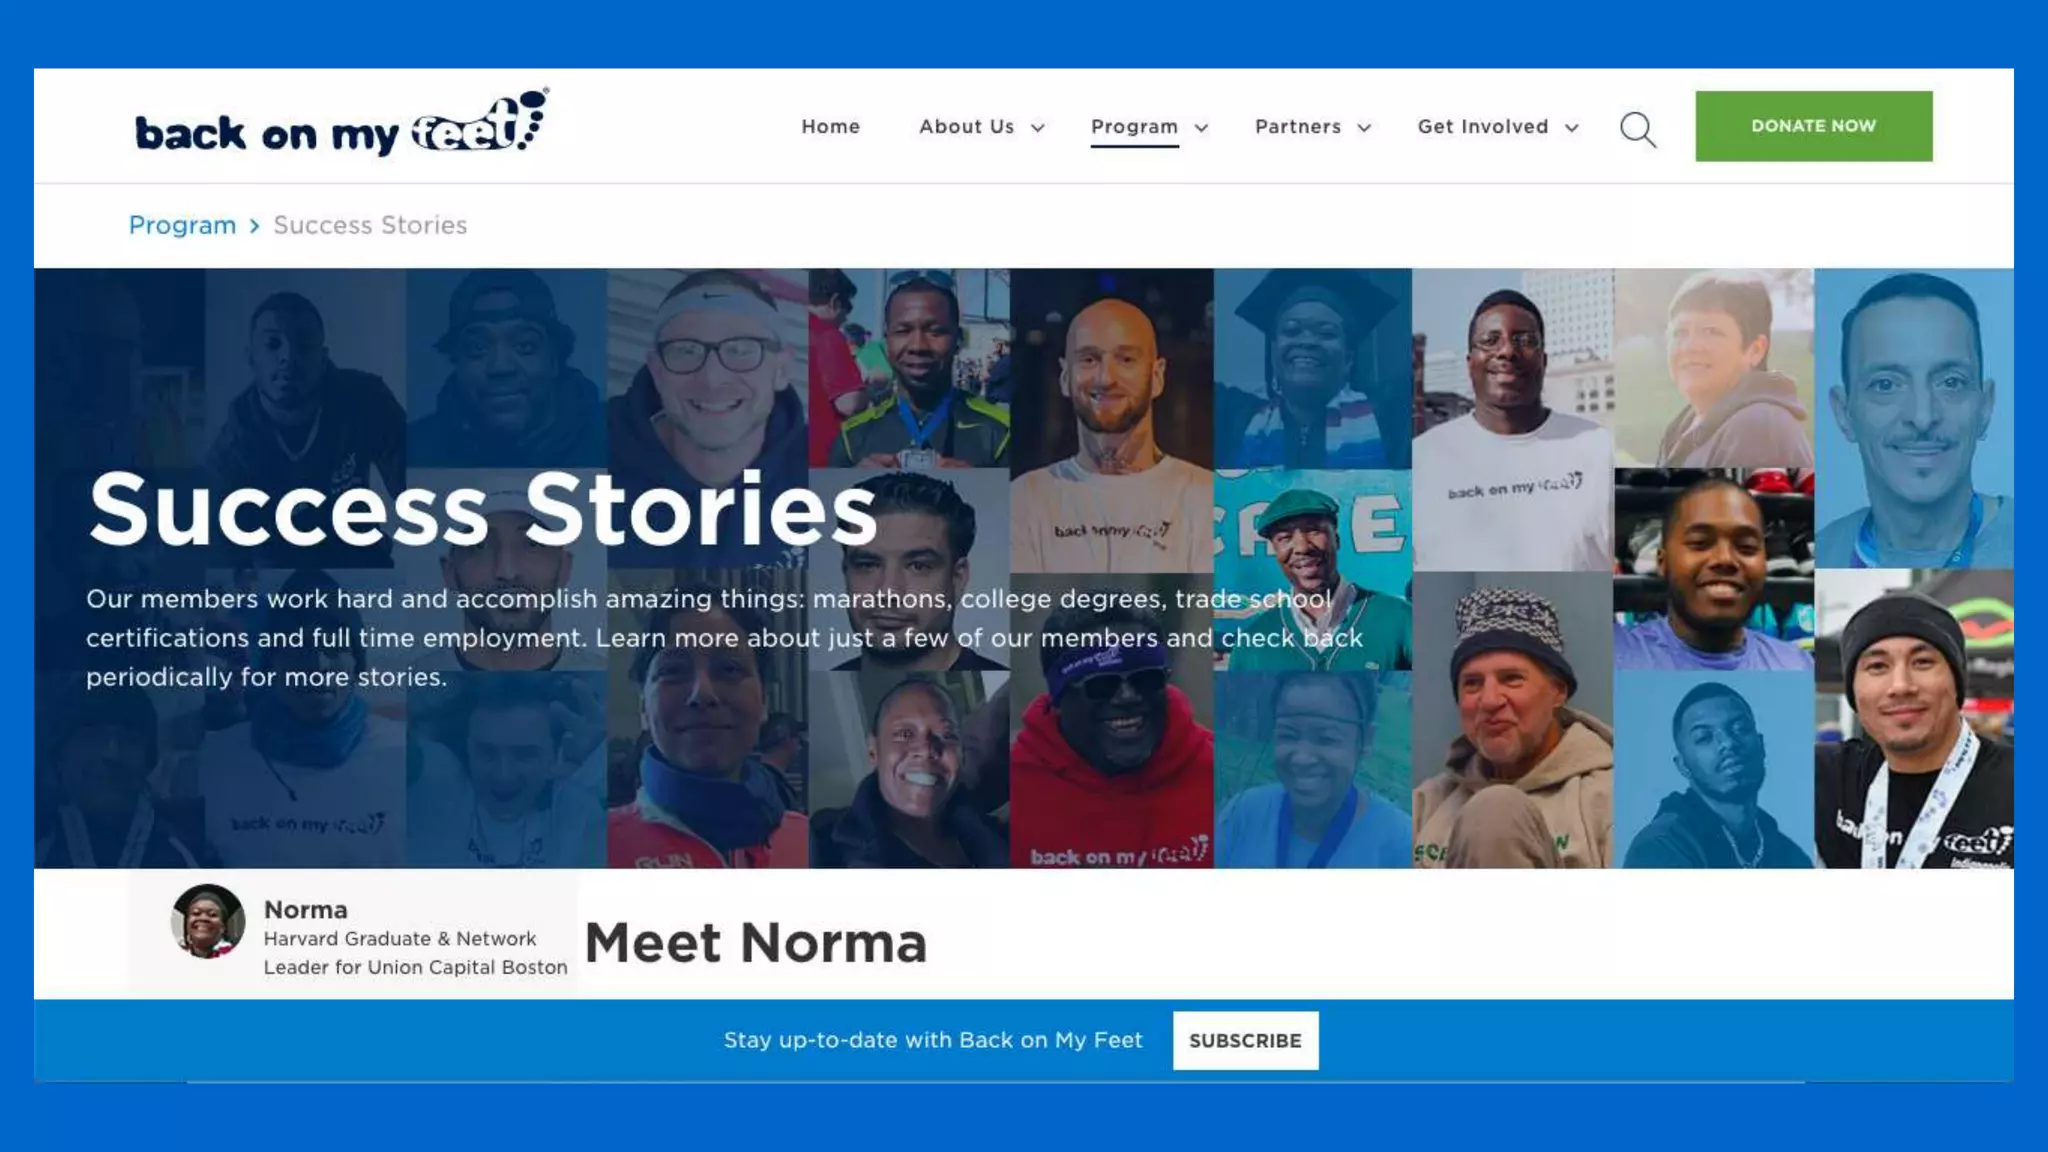
Task: Open the Partners menu item
Action: [1298, 127]
